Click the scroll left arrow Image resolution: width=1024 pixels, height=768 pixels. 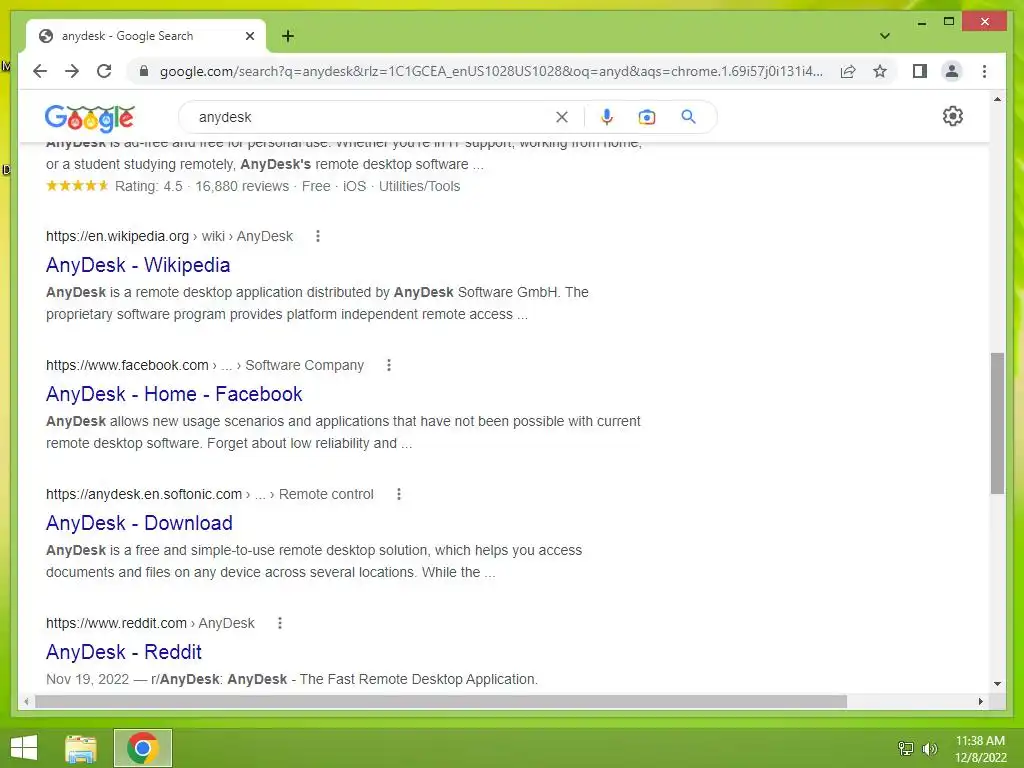pos(26,701)
